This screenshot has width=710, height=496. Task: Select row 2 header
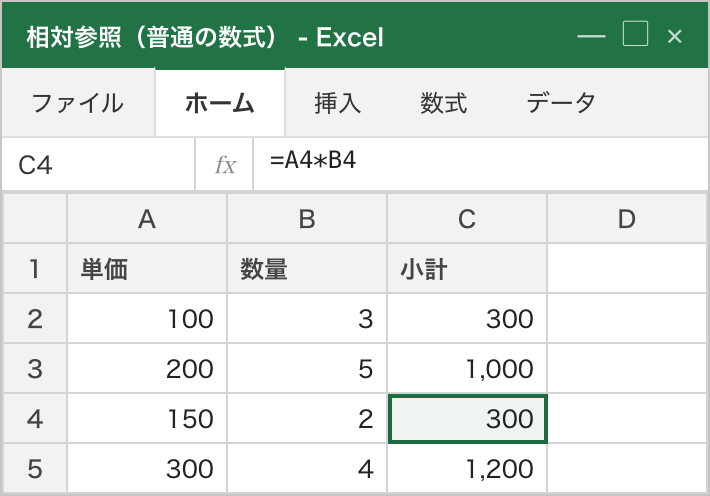click(35, 318)
